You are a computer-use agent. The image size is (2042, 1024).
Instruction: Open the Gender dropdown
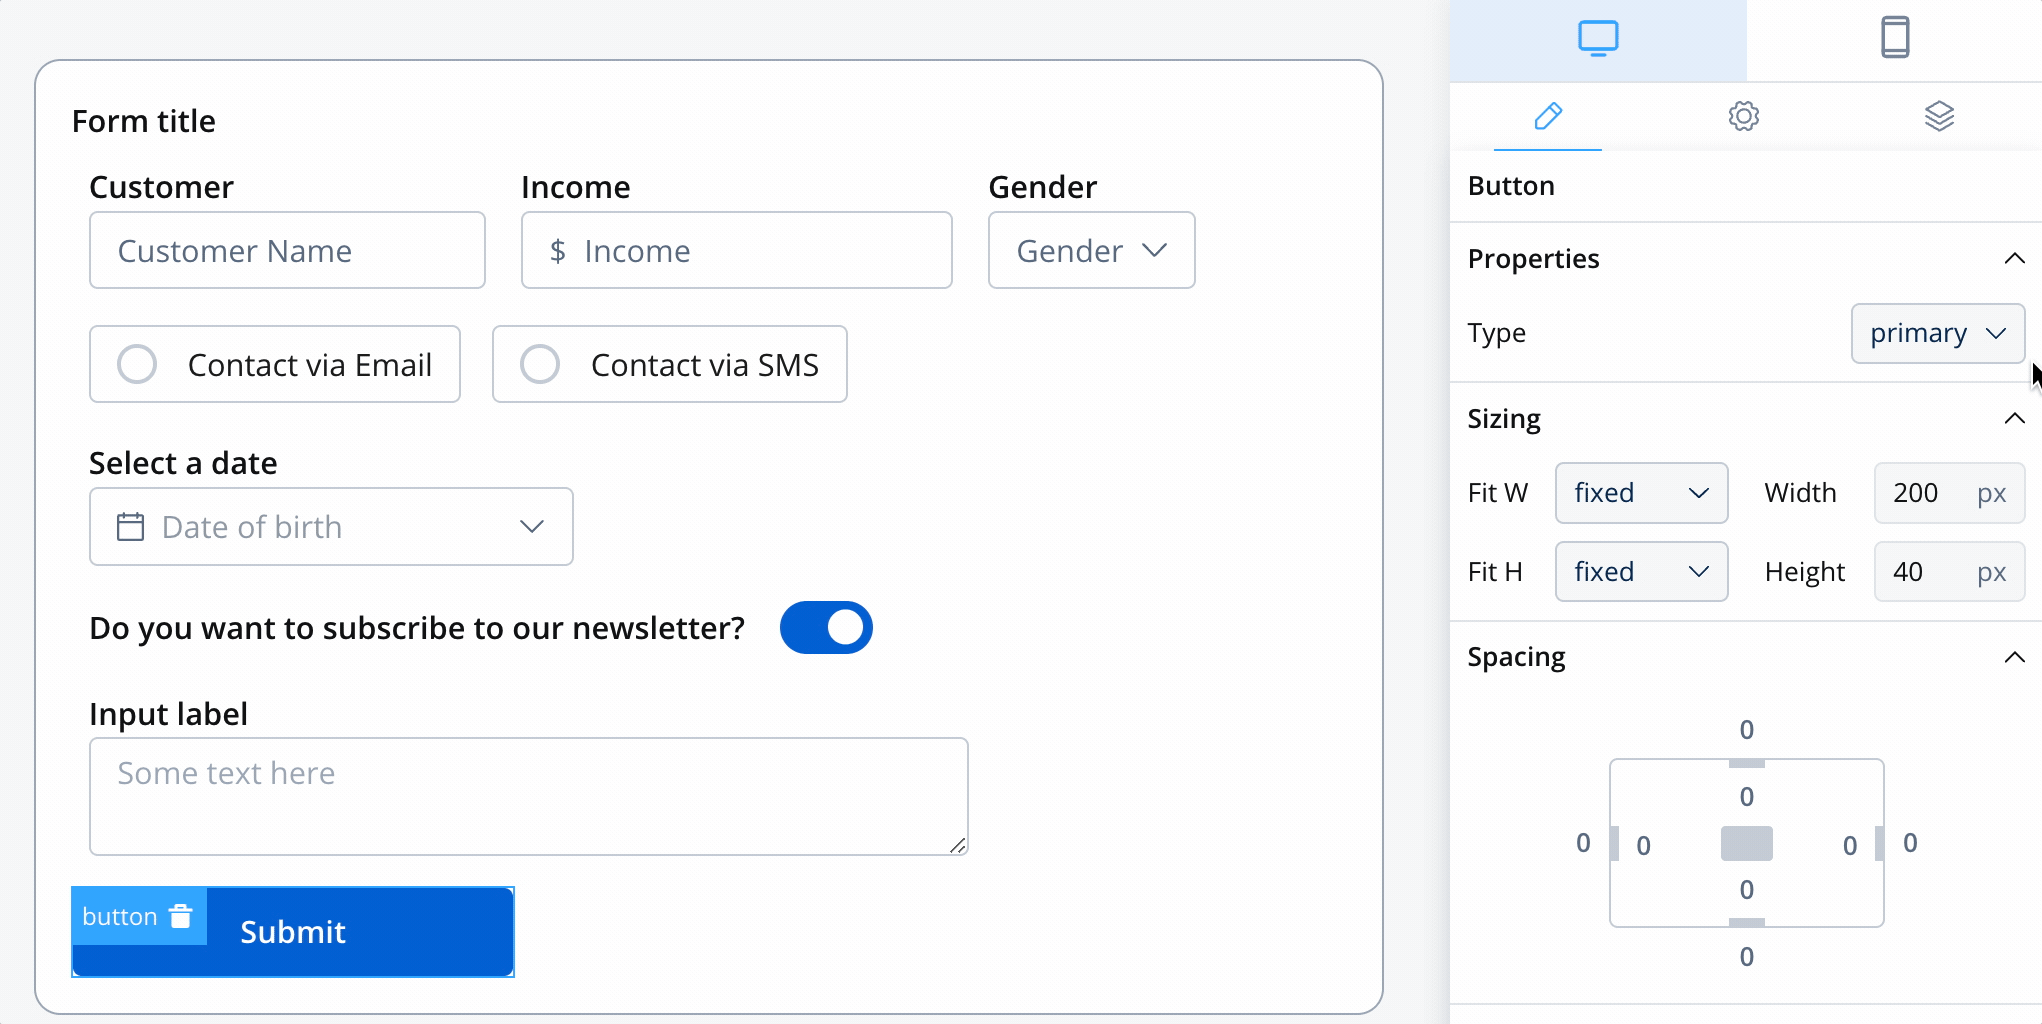[x=1092, y=250]
